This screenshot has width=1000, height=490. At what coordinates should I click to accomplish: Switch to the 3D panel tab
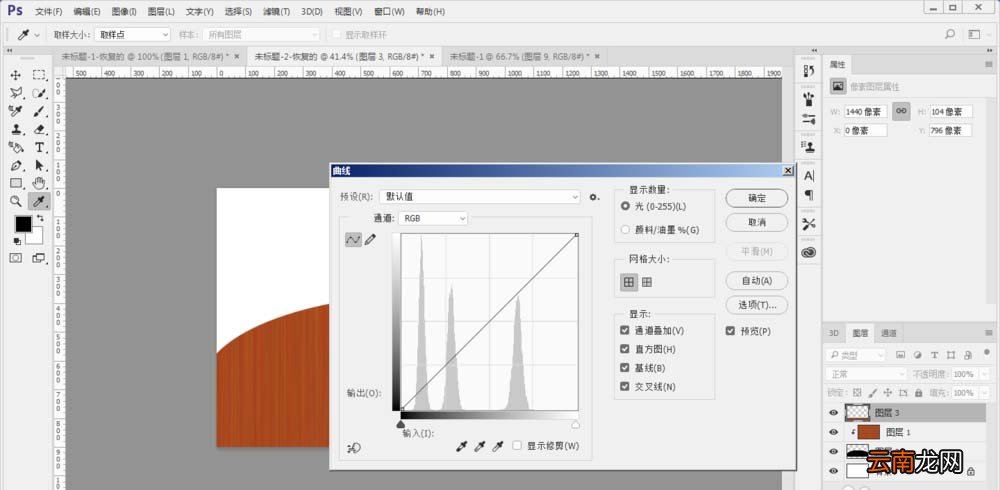(x=834, y=333)
